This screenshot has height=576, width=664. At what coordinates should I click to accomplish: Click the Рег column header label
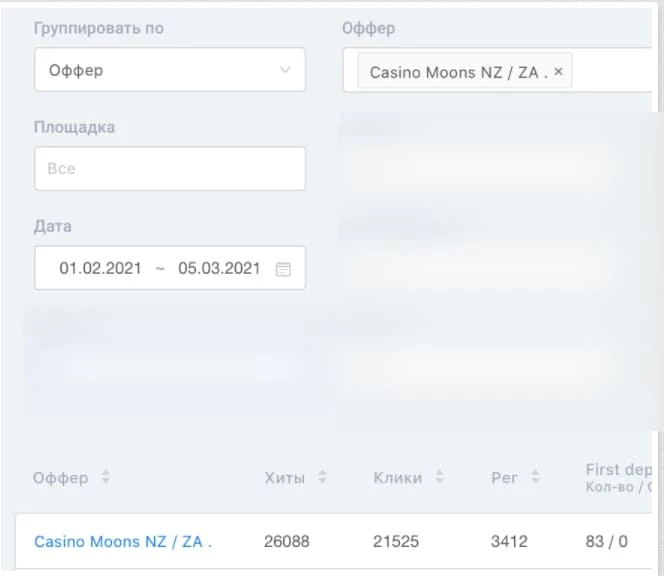[x=504, y=478]
